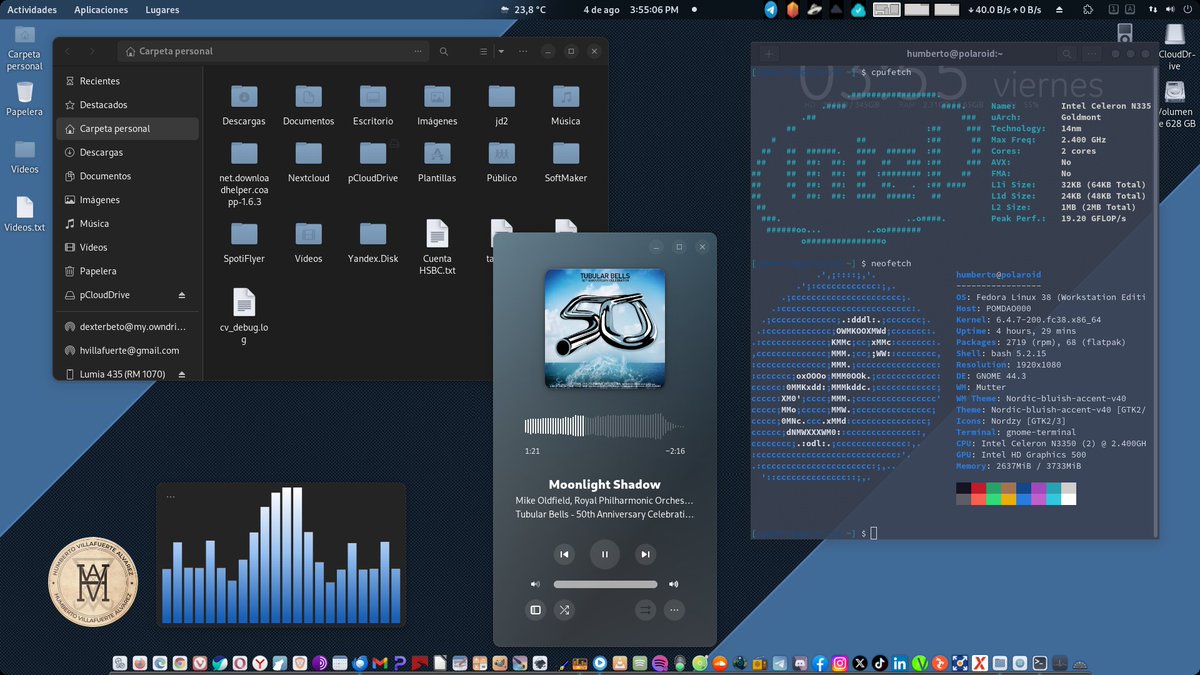The width and height of the screenshot is (1200, 675).
Task: Open new terminal tab plus button
Action: click(768, 54)
